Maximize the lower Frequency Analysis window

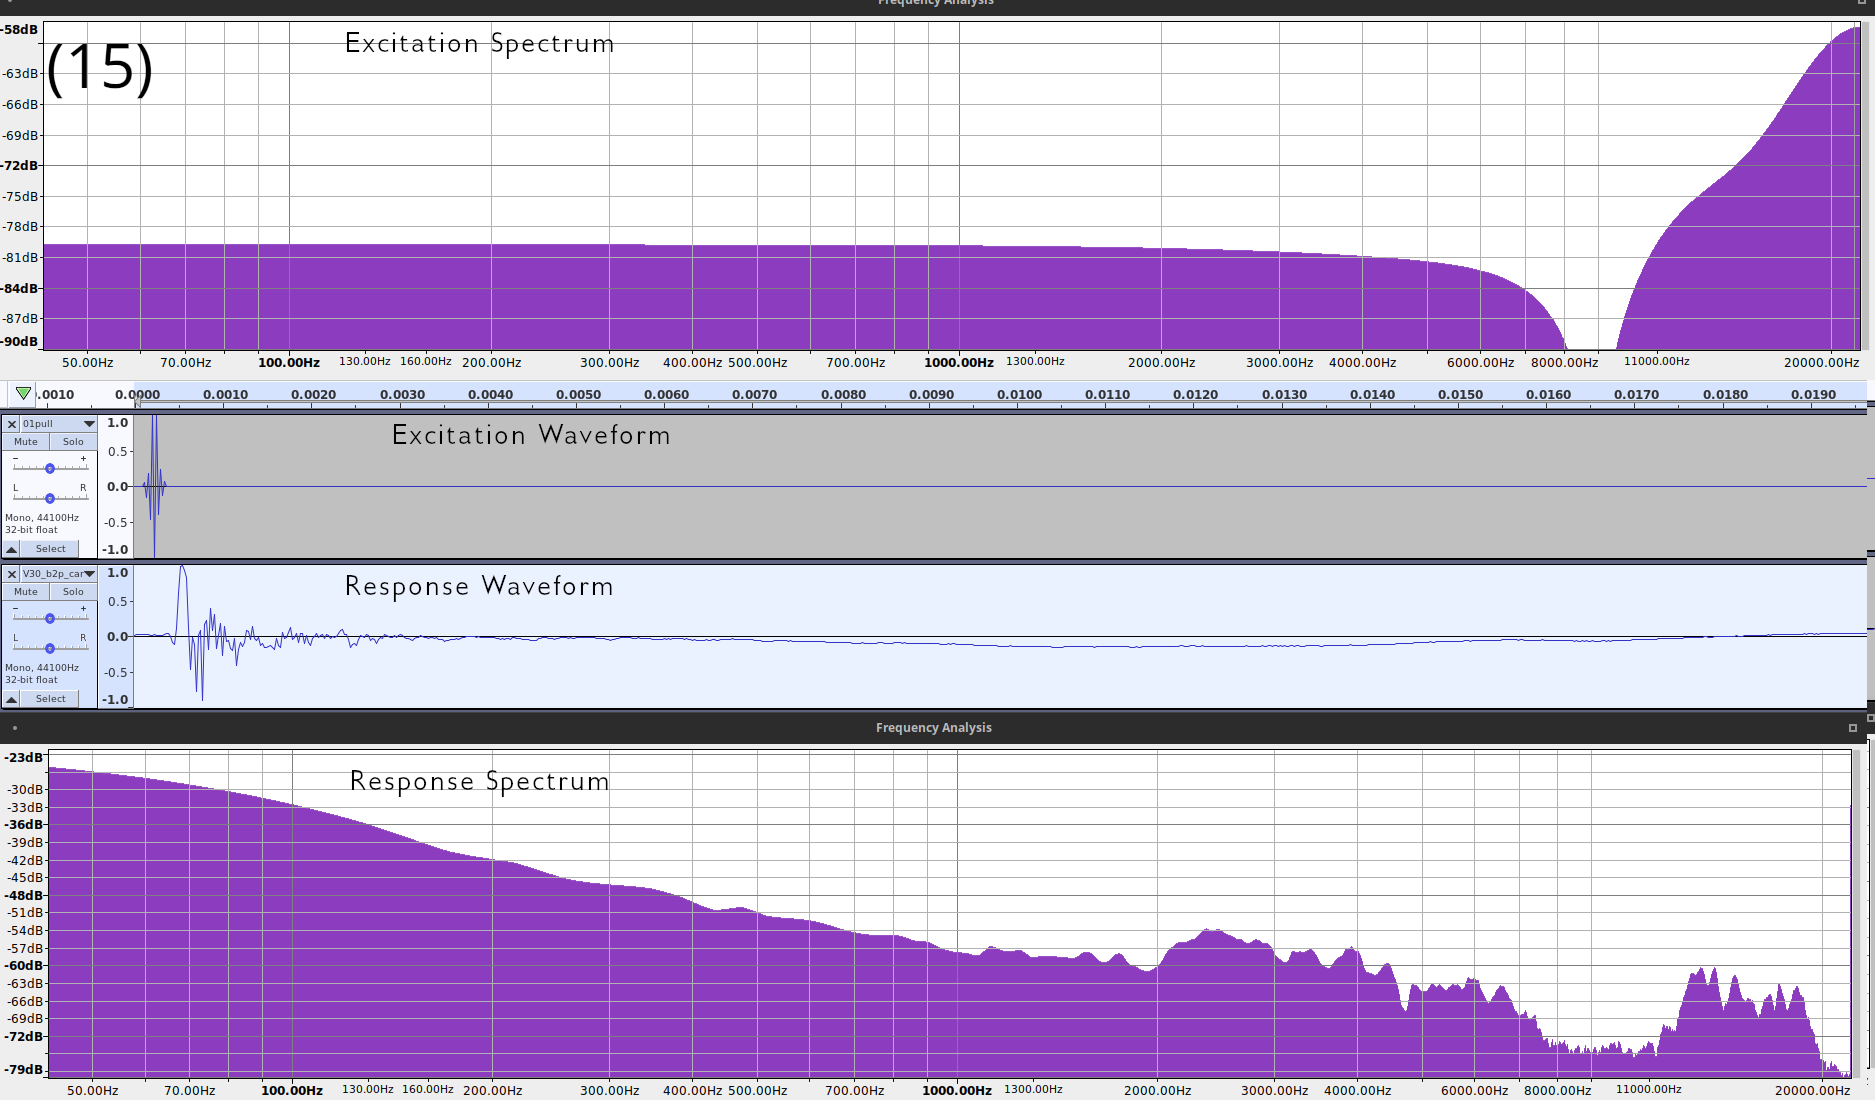[1852, 728]
